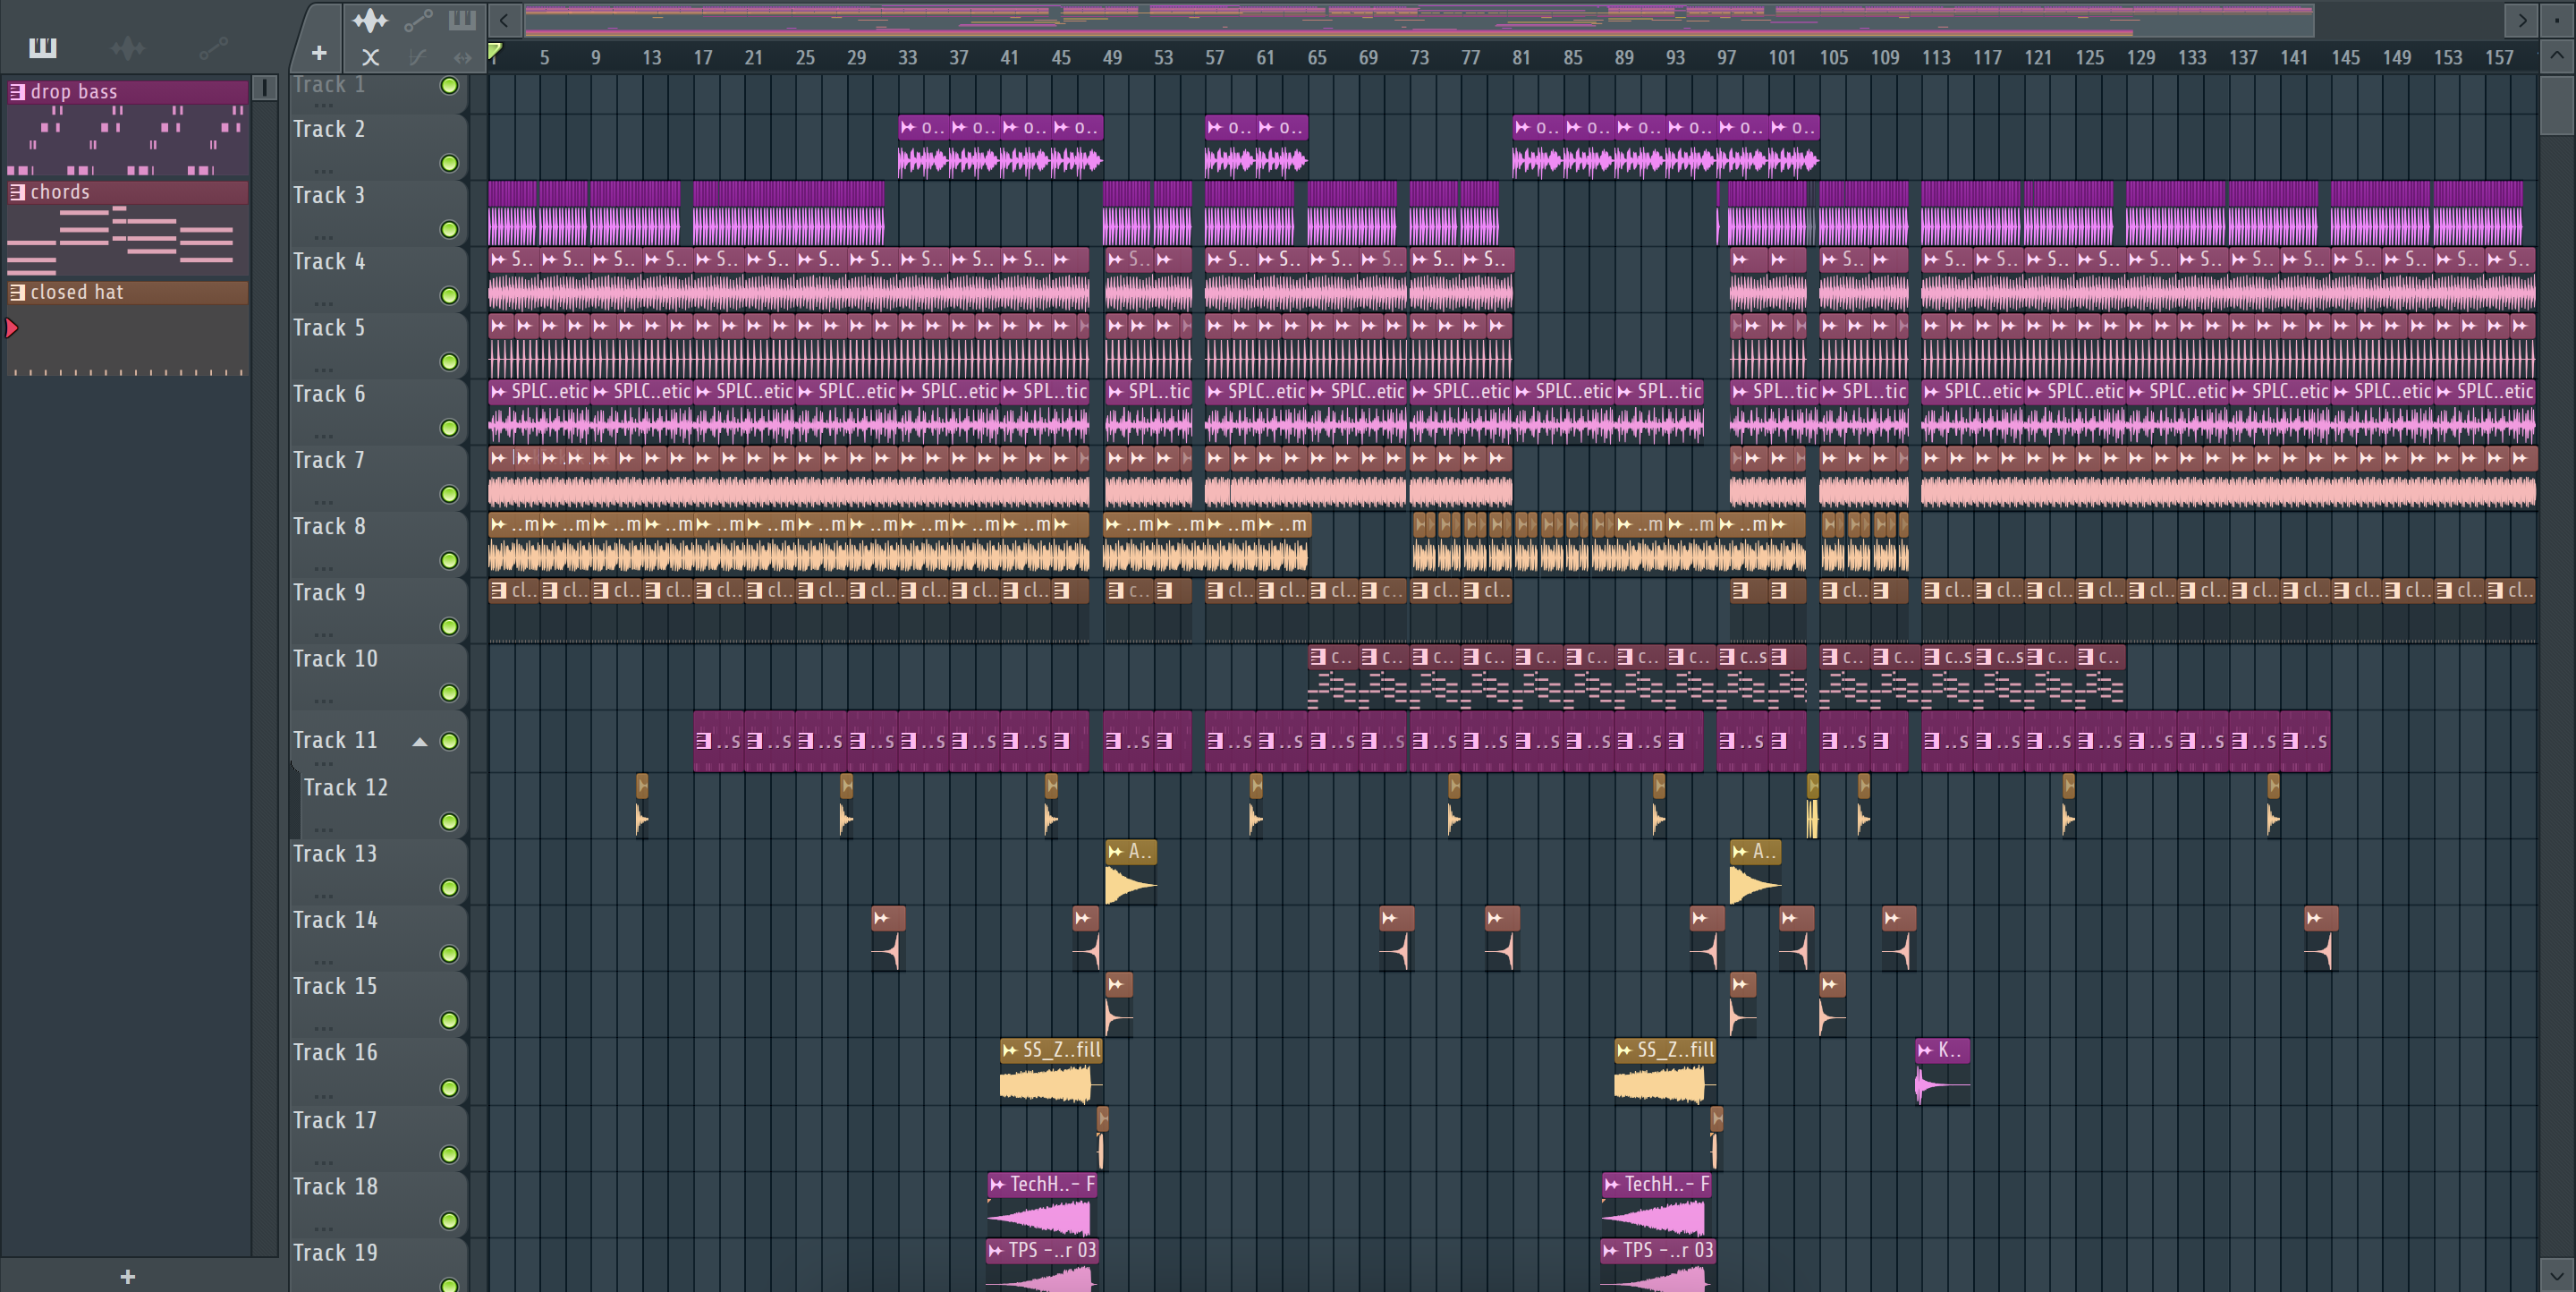Select the Track 19 header
The height and width of the screenshot is (1292, 2576).
click(x=378, y=1266)
